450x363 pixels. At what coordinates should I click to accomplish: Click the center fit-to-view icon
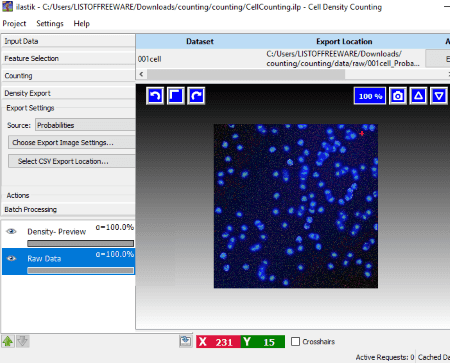click(x=176, y=96)
